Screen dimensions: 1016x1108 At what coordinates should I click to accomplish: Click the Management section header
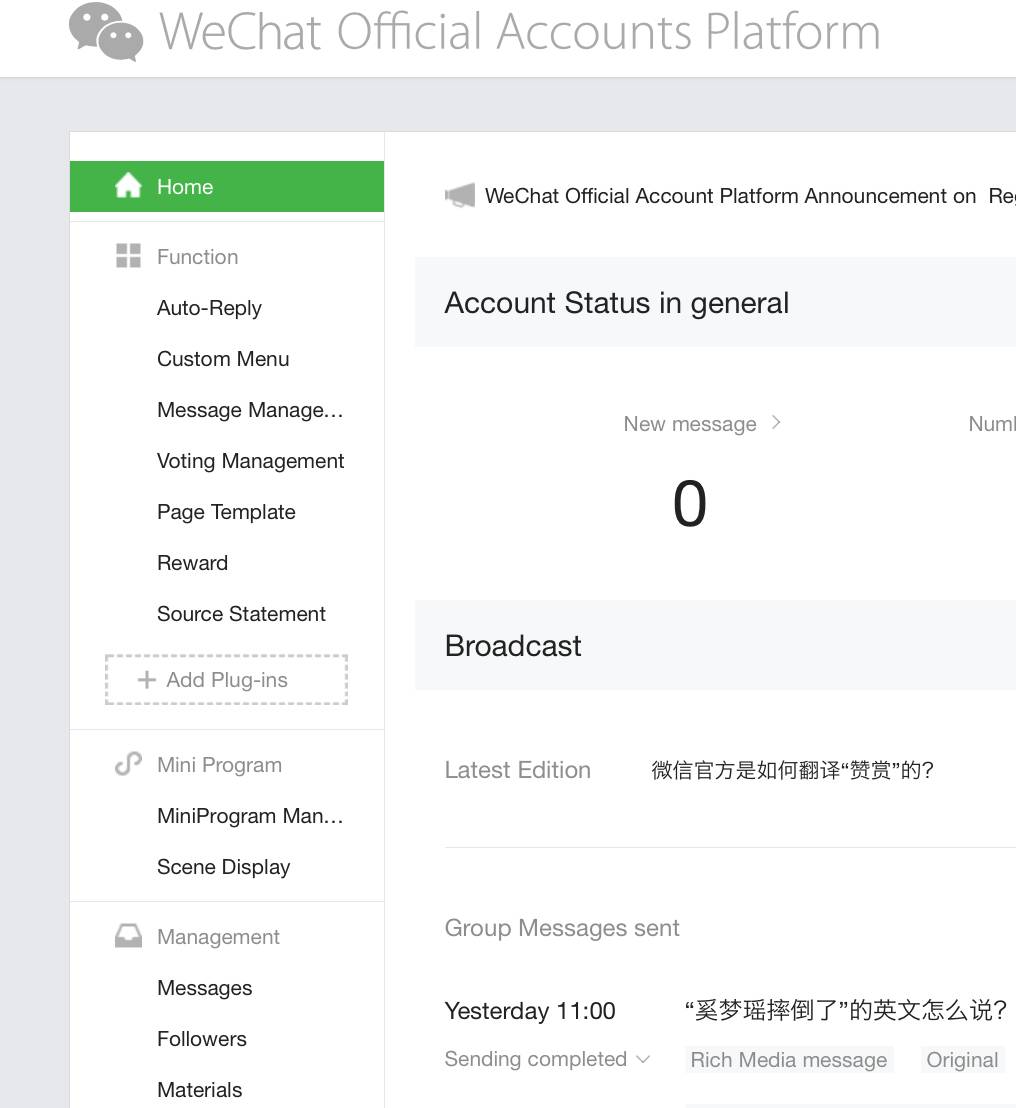pos(218,937)
